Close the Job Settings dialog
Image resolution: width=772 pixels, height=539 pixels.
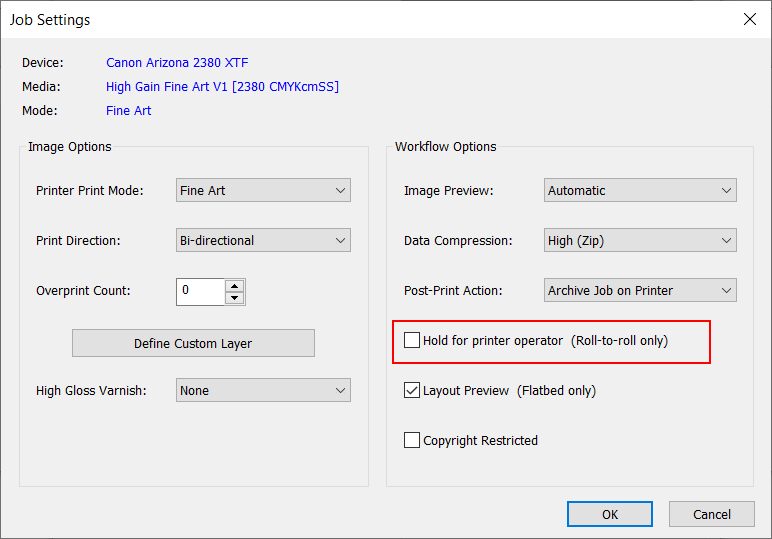point(749,19)
